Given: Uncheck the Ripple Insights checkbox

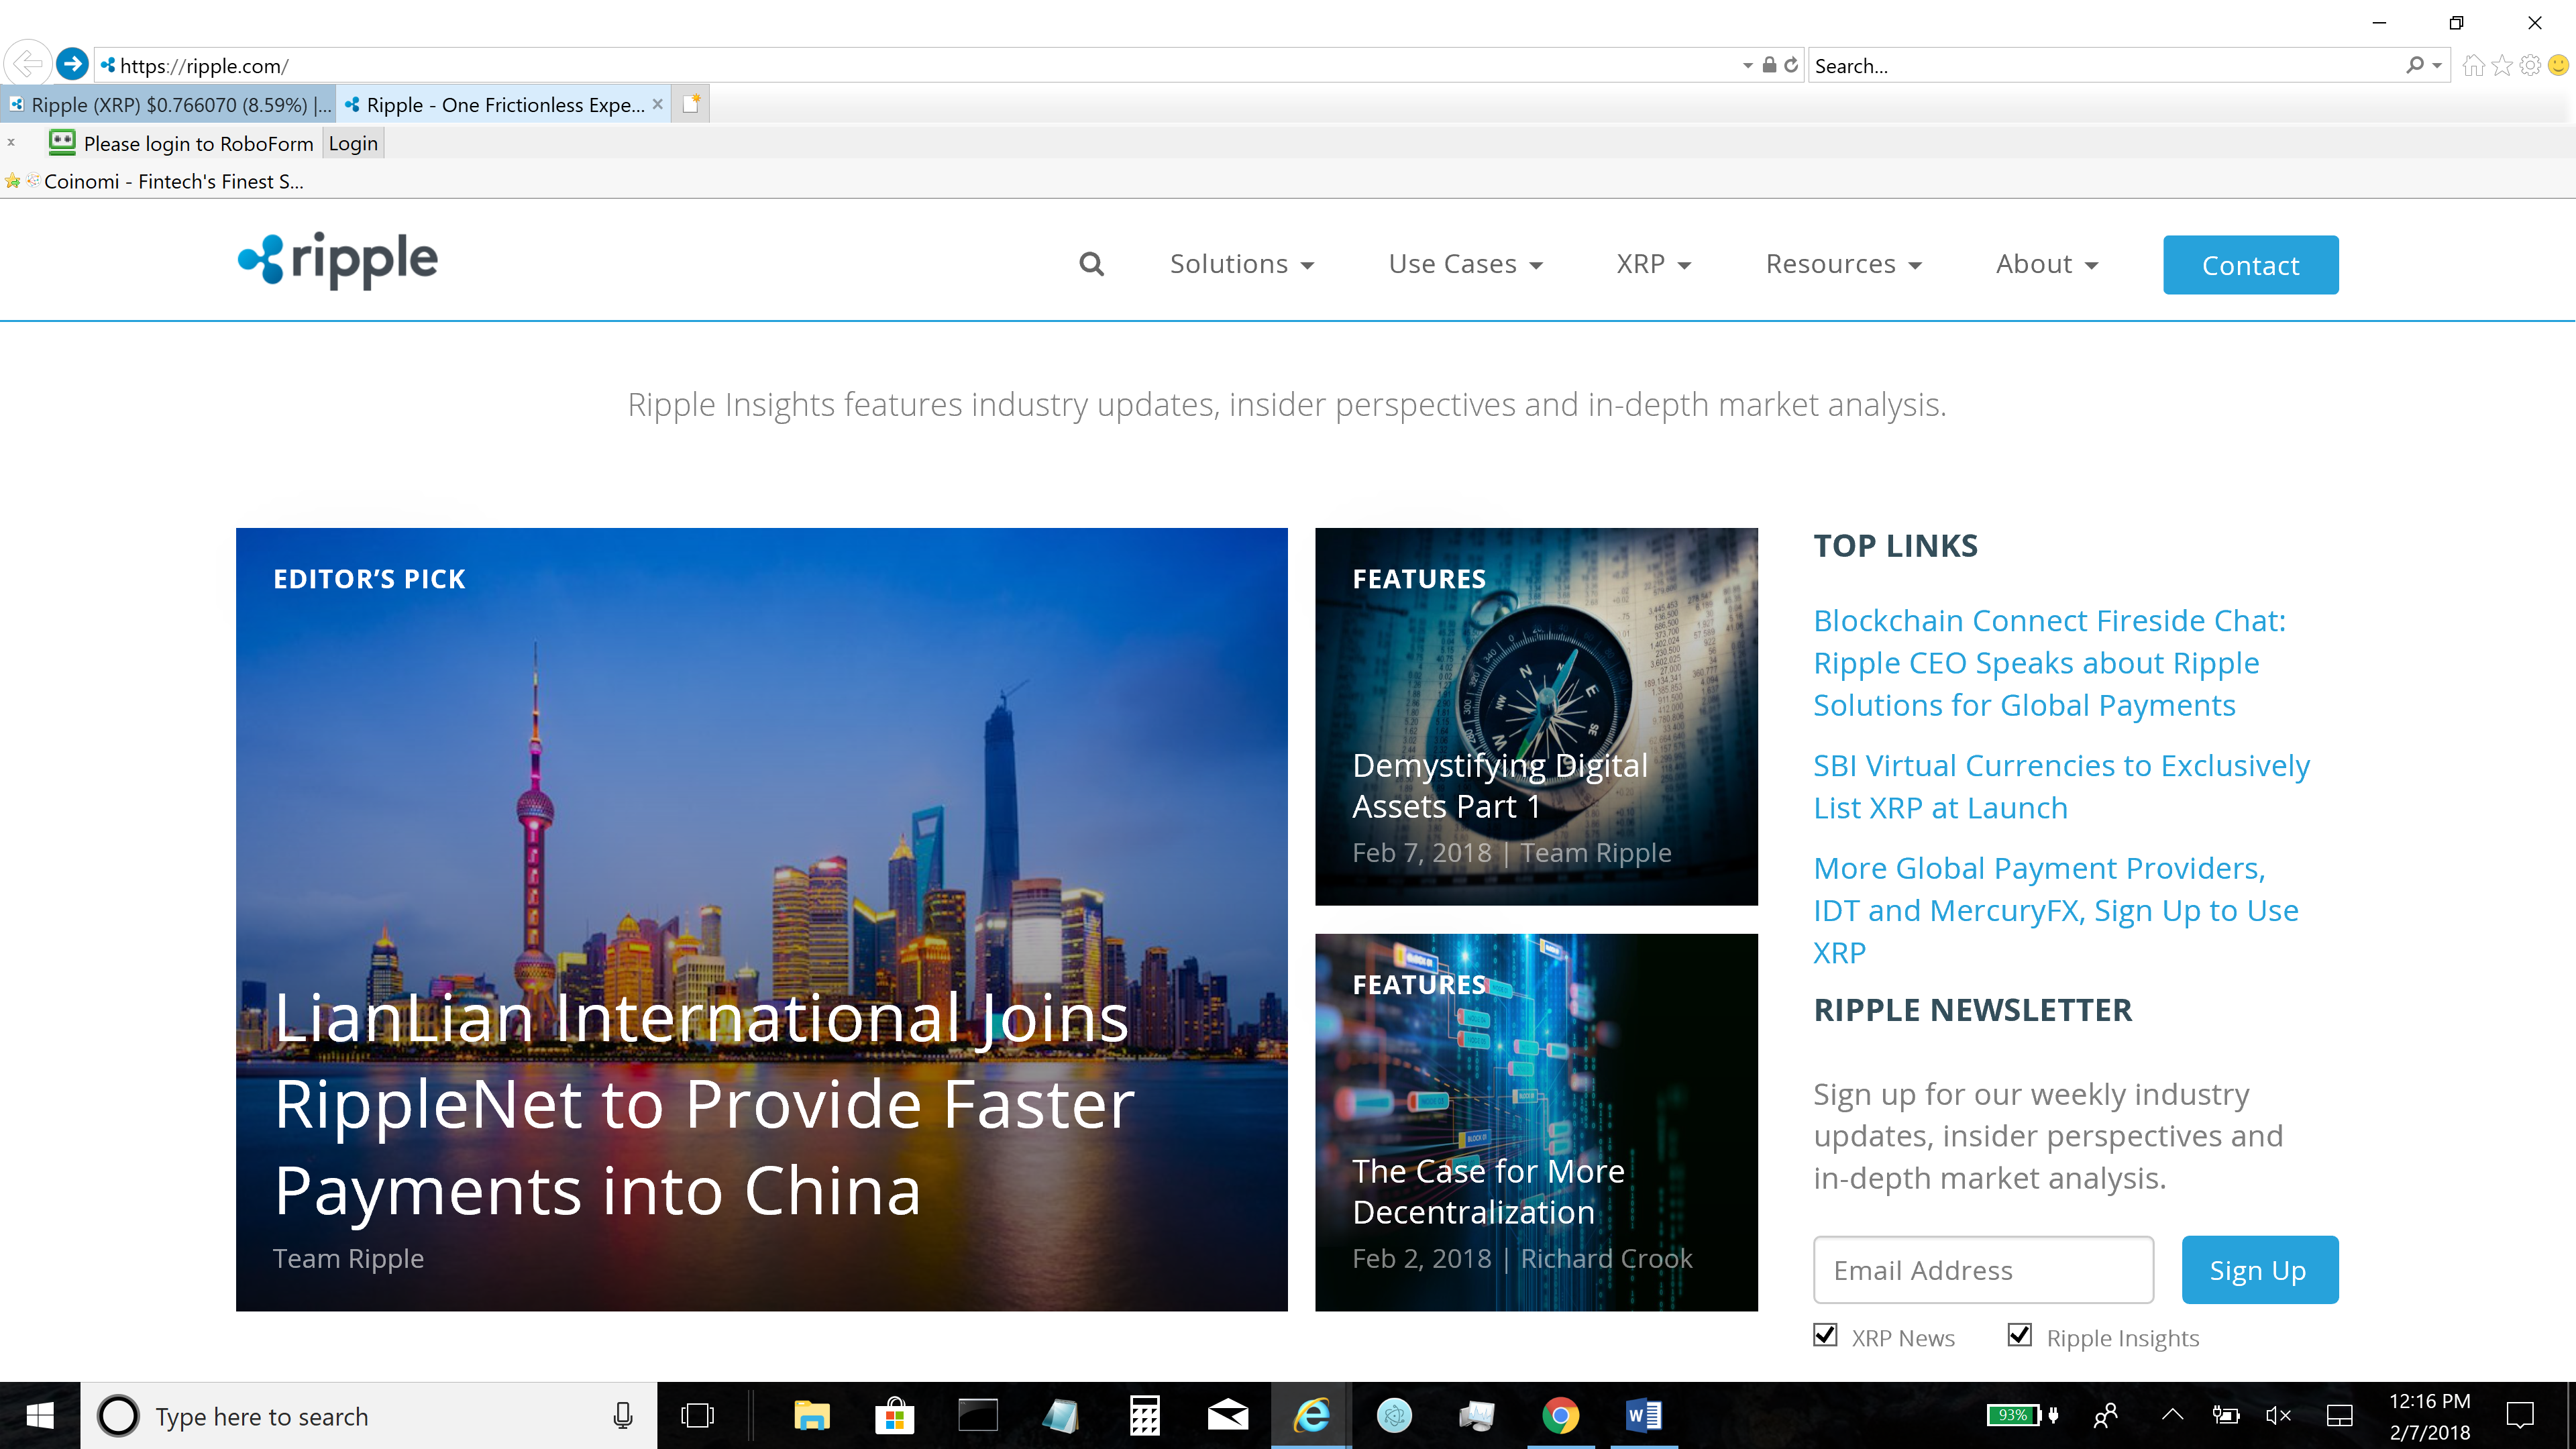Looking at the screenshot, I should point(2020,1336).
